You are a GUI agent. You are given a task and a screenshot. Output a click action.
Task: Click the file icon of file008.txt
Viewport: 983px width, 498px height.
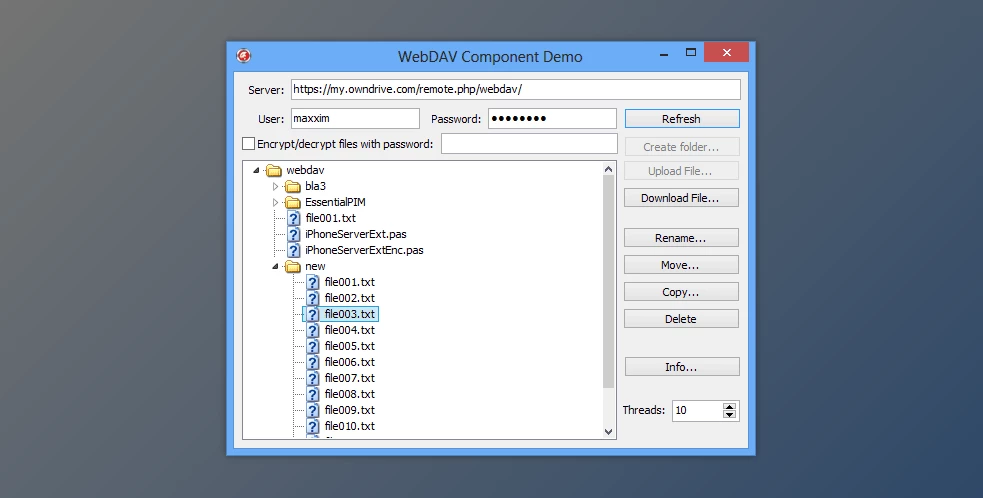(313, 394)
